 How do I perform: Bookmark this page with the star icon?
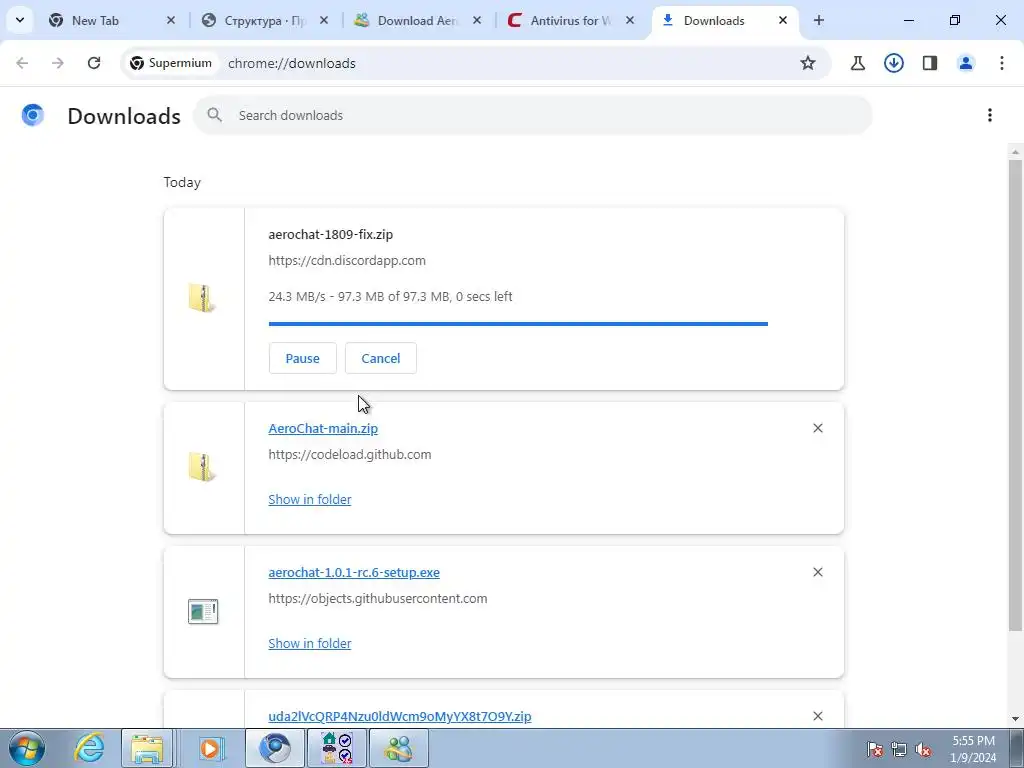pos(808,63)
